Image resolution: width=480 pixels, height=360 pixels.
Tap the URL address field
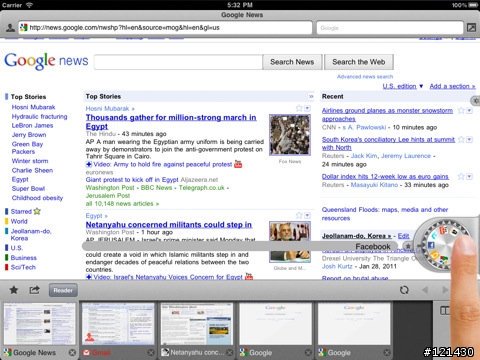pyautogui.click(x=166, y=28)
